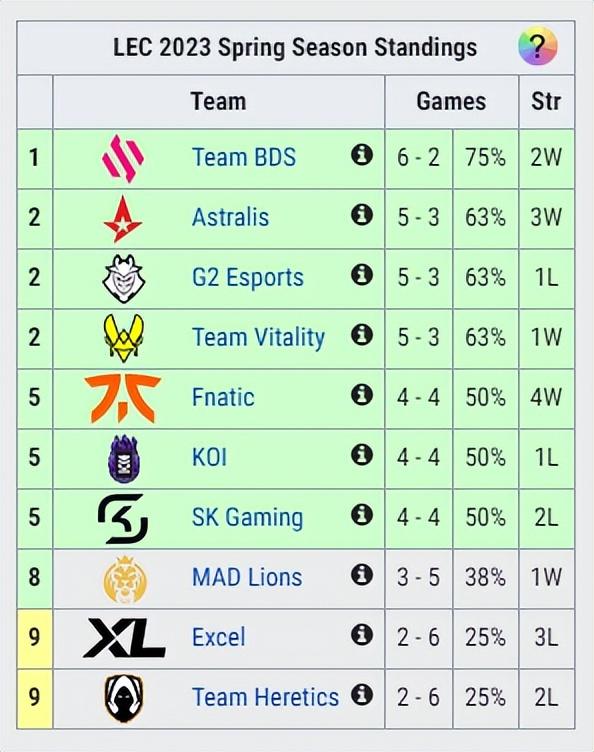
Task: Open the info icon beside Team BDS
Action: pyautogui.click(x=362, y=155)
